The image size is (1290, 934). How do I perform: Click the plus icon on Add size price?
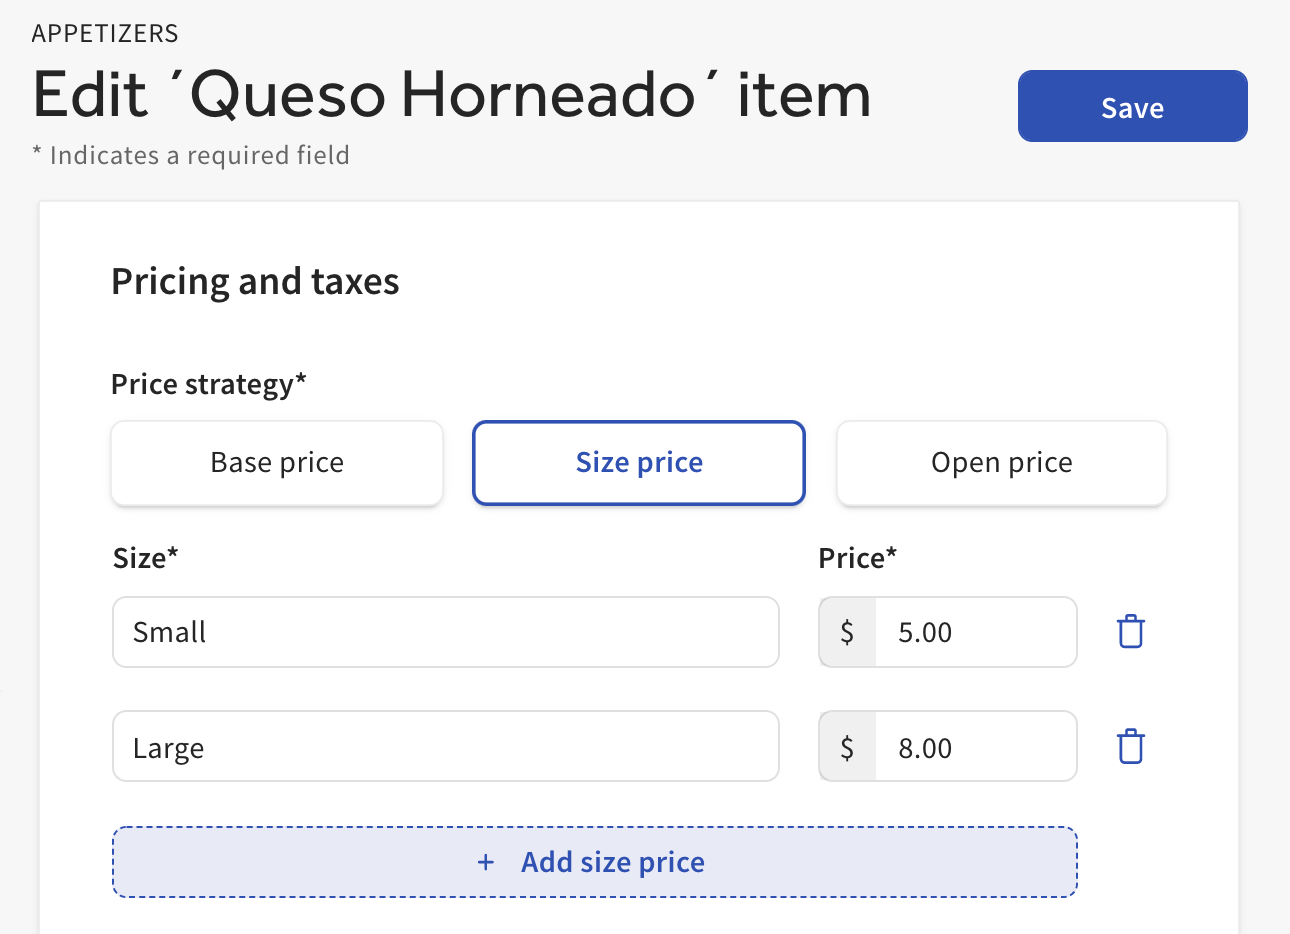(486, 862)
